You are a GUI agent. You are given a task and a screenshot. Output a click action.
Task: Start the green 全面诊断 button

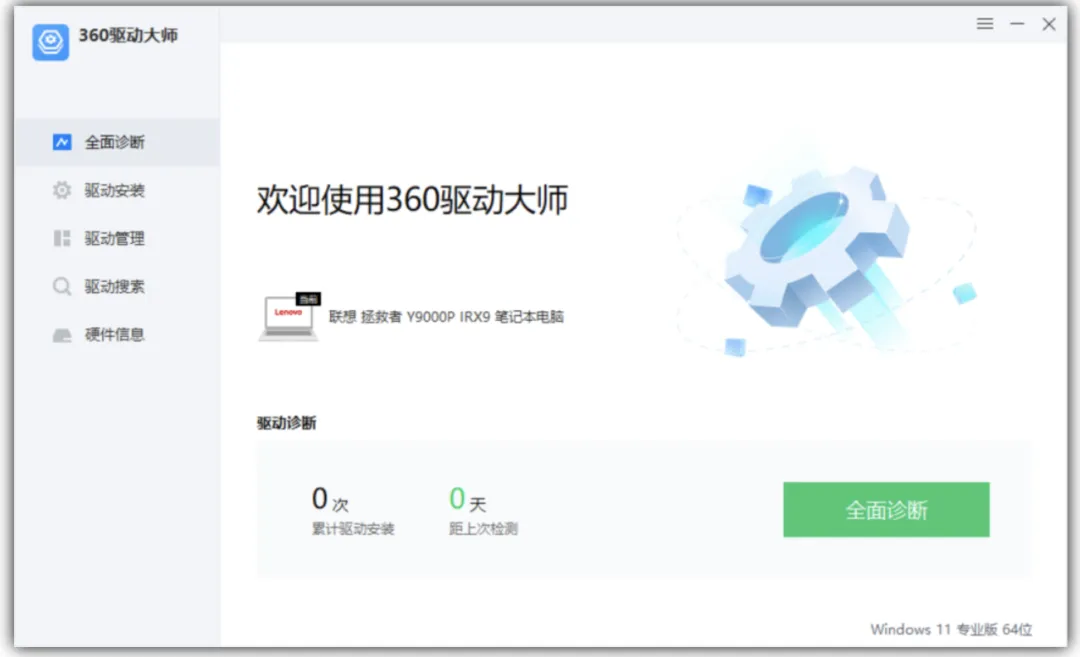[x=886, y=510]
